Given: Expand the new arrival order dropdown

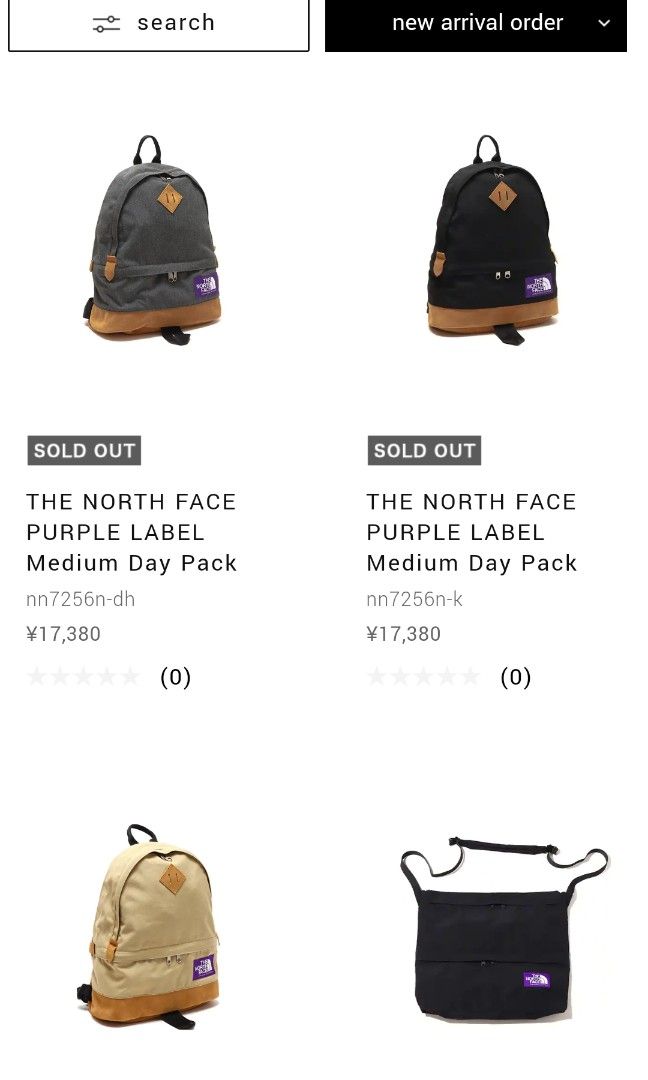Looking at the screenshot, I should [476, 24].
